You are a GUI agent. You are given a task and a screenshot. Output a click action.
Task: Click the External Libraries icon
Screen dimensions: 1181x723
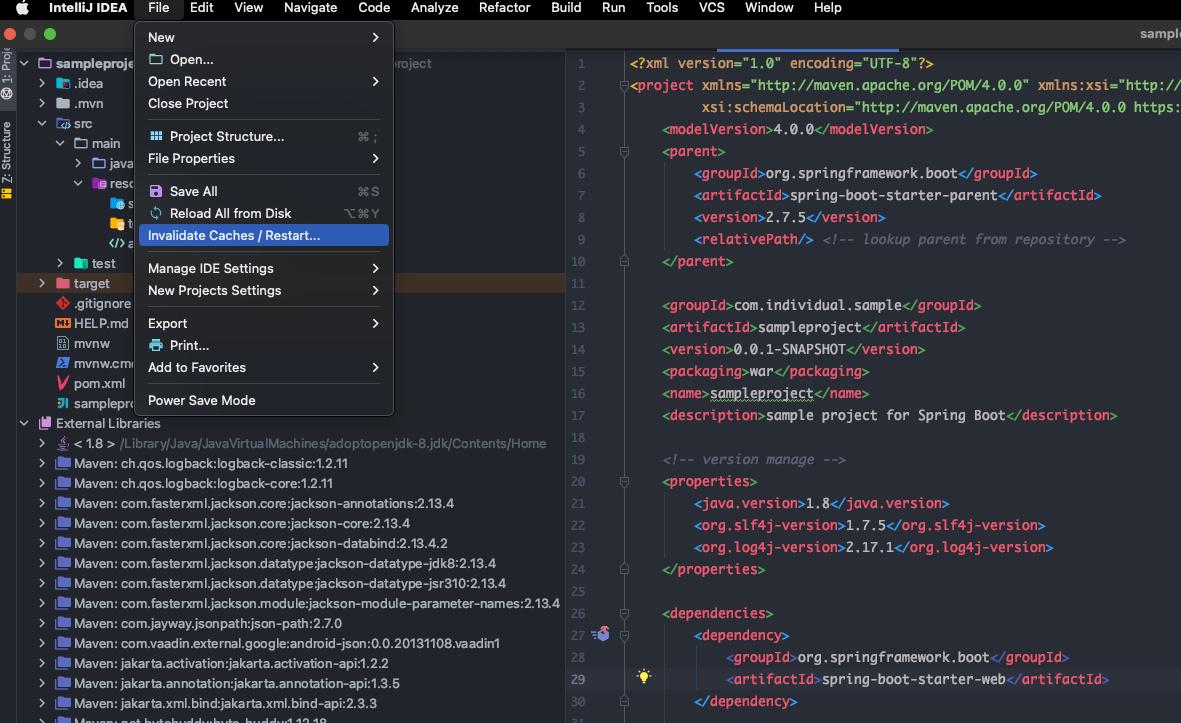tap(45, 423)
